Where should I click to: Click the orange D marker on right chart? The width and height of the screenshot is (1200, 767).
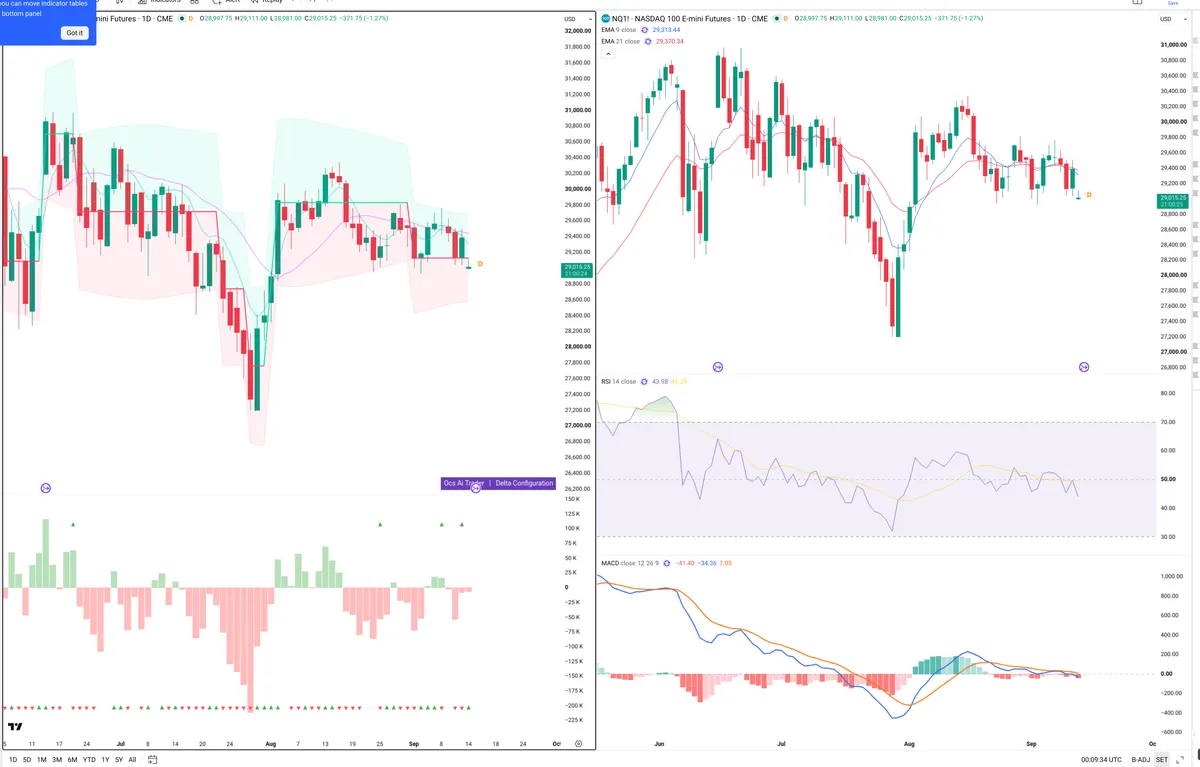tap(1088, 195)
